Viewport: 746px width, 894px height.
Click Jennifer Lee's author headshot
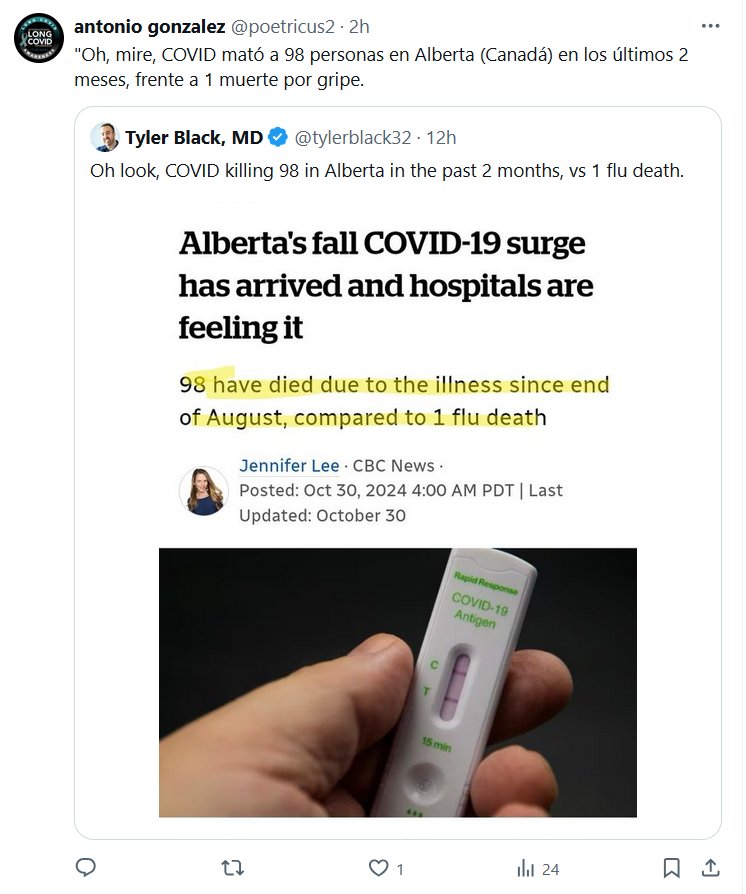[203, 491]
